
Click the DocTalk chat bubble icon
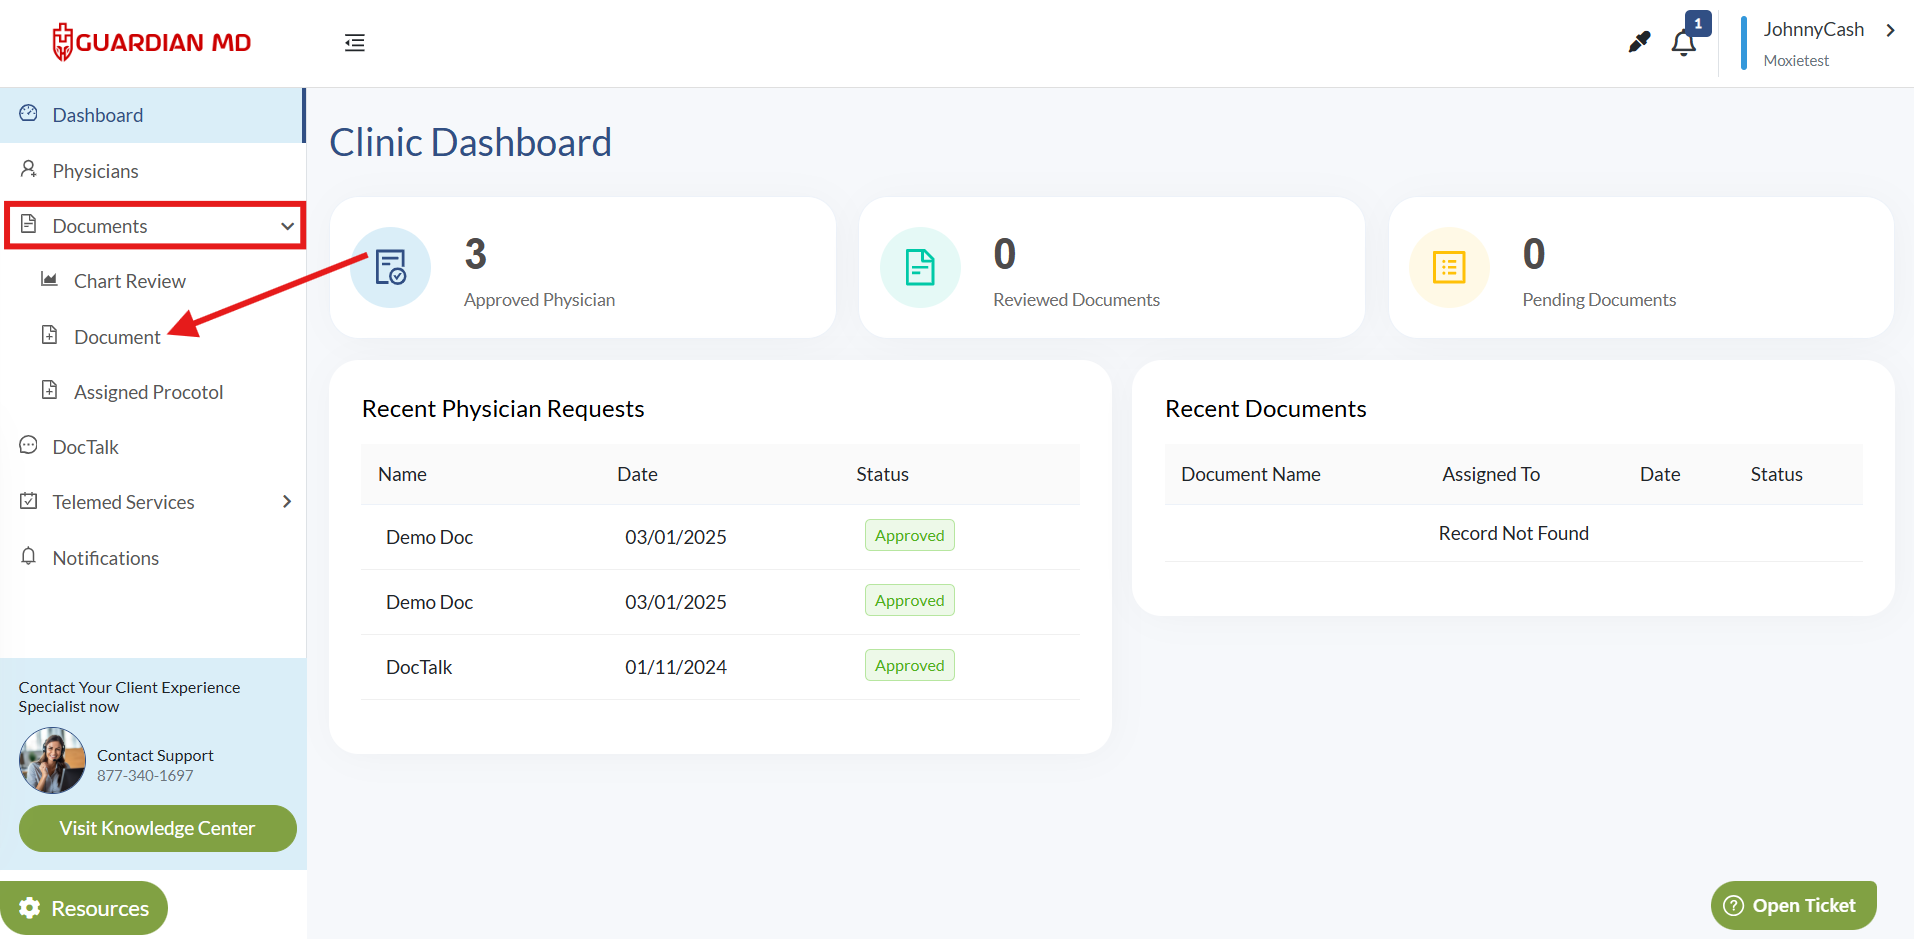pos(29,445)
